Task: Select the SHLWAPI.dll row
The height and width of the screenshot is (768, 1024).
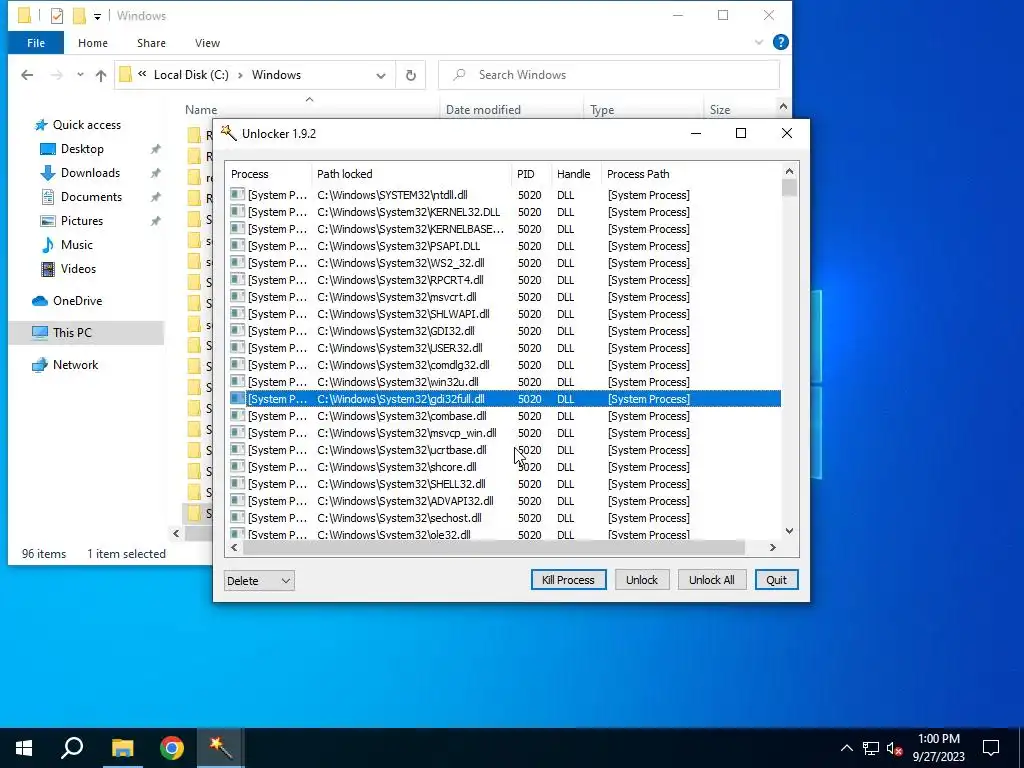Action: click(x=505, y=313)
